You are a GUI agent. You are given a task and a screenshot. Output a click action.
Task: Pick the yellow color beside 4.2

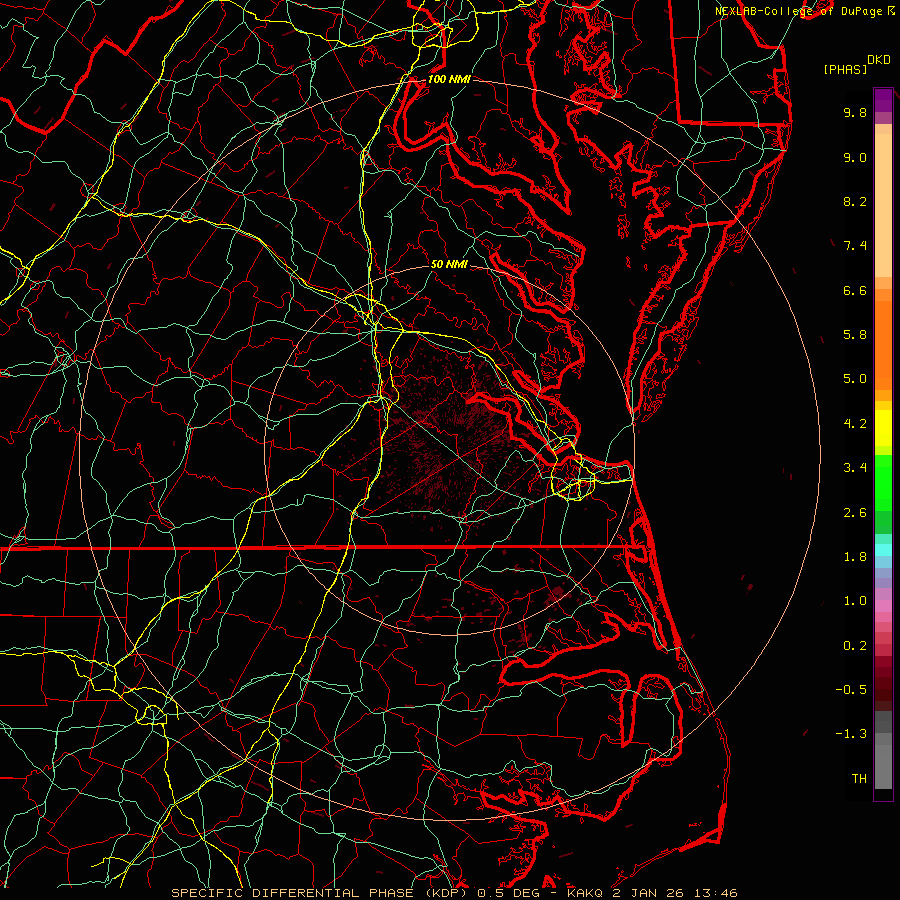point(883,428)
